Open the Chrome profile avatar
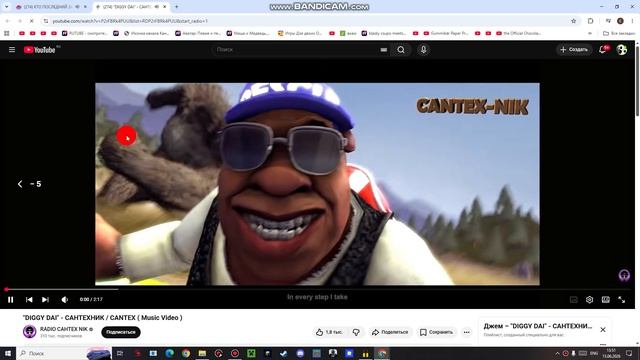The image size is (640, 360). point(620,21)
